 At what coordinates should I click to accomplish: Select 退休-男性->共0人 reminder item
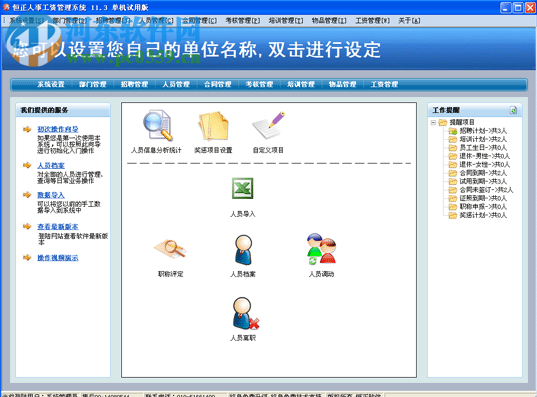[x=485, y=156]
